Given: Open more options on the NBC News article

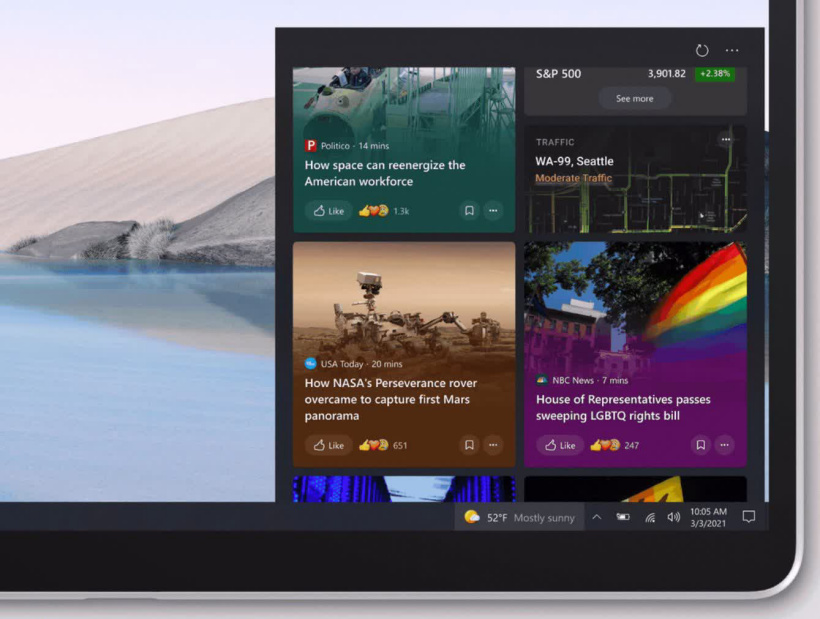Looking at the screenshot, I should pos(725,445).
